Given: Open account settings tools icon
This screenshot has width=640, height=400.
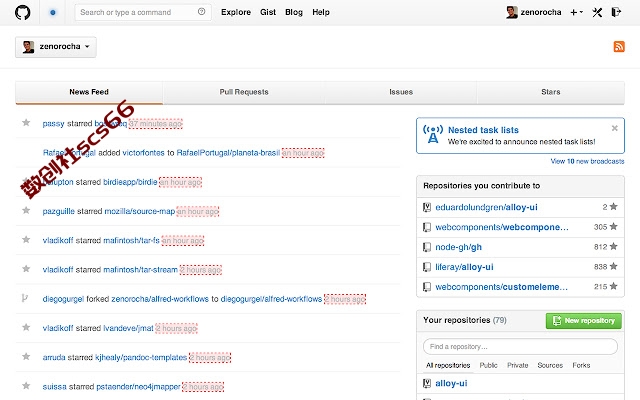Looking at the screenshot, I should point(597,12).
